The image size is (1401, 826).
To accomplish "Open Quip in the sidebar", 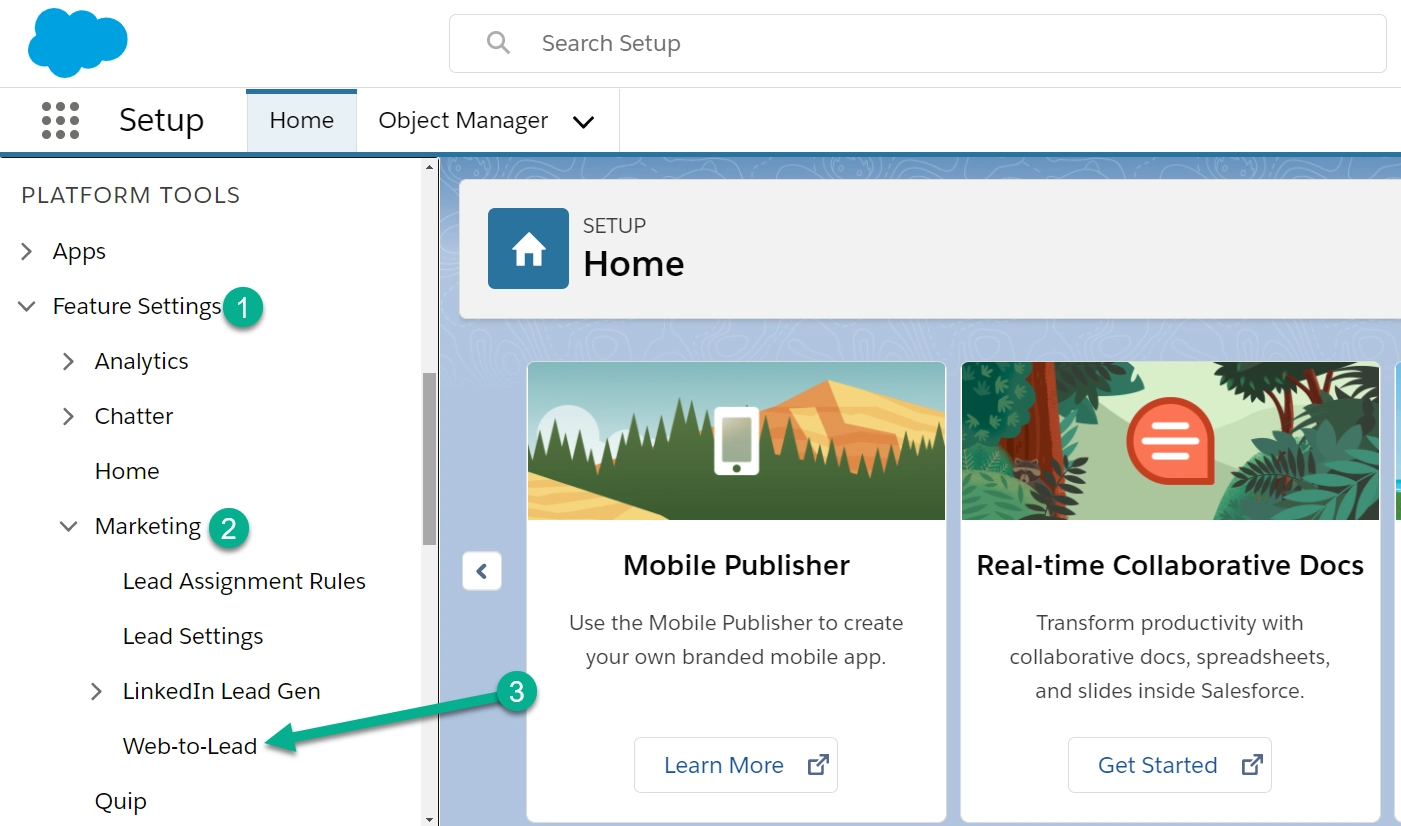I will pos(120,801).
